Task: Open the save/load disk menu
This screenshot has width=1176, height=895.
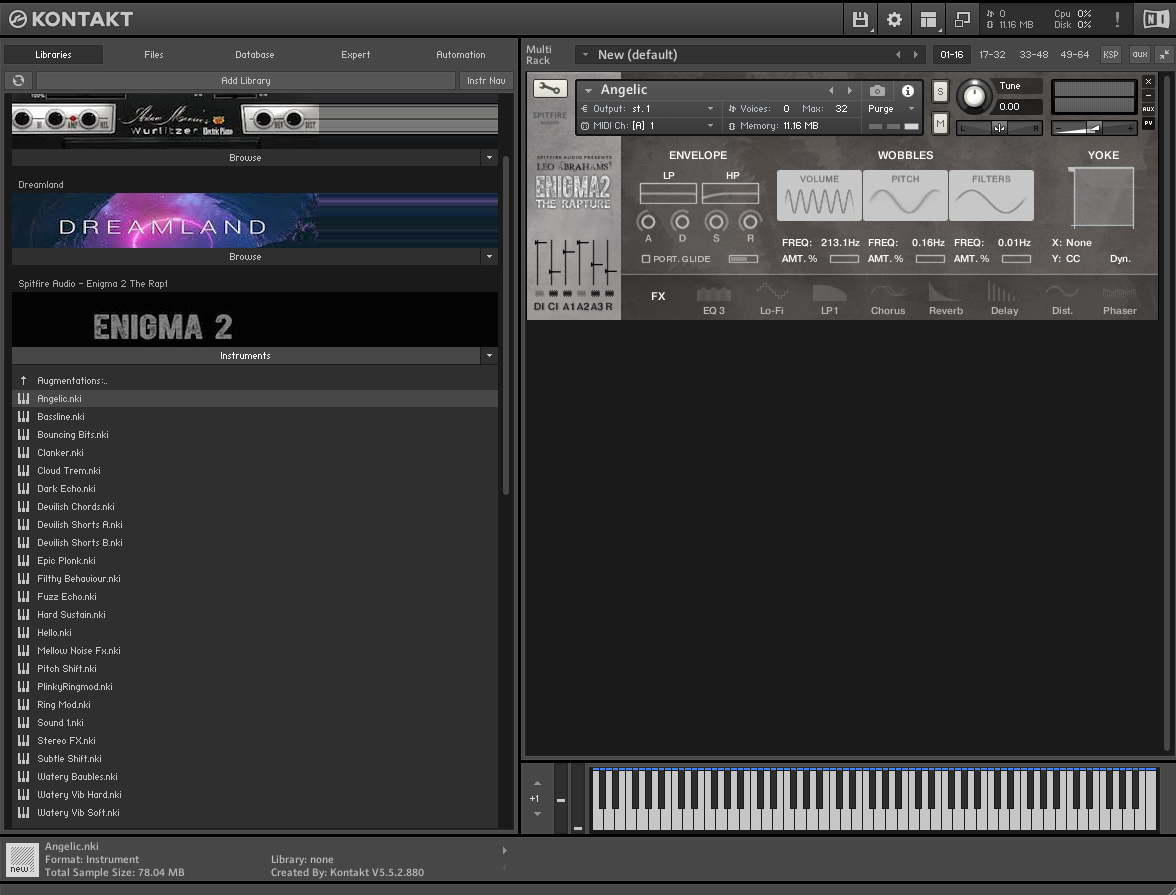Action: (860, 20)
